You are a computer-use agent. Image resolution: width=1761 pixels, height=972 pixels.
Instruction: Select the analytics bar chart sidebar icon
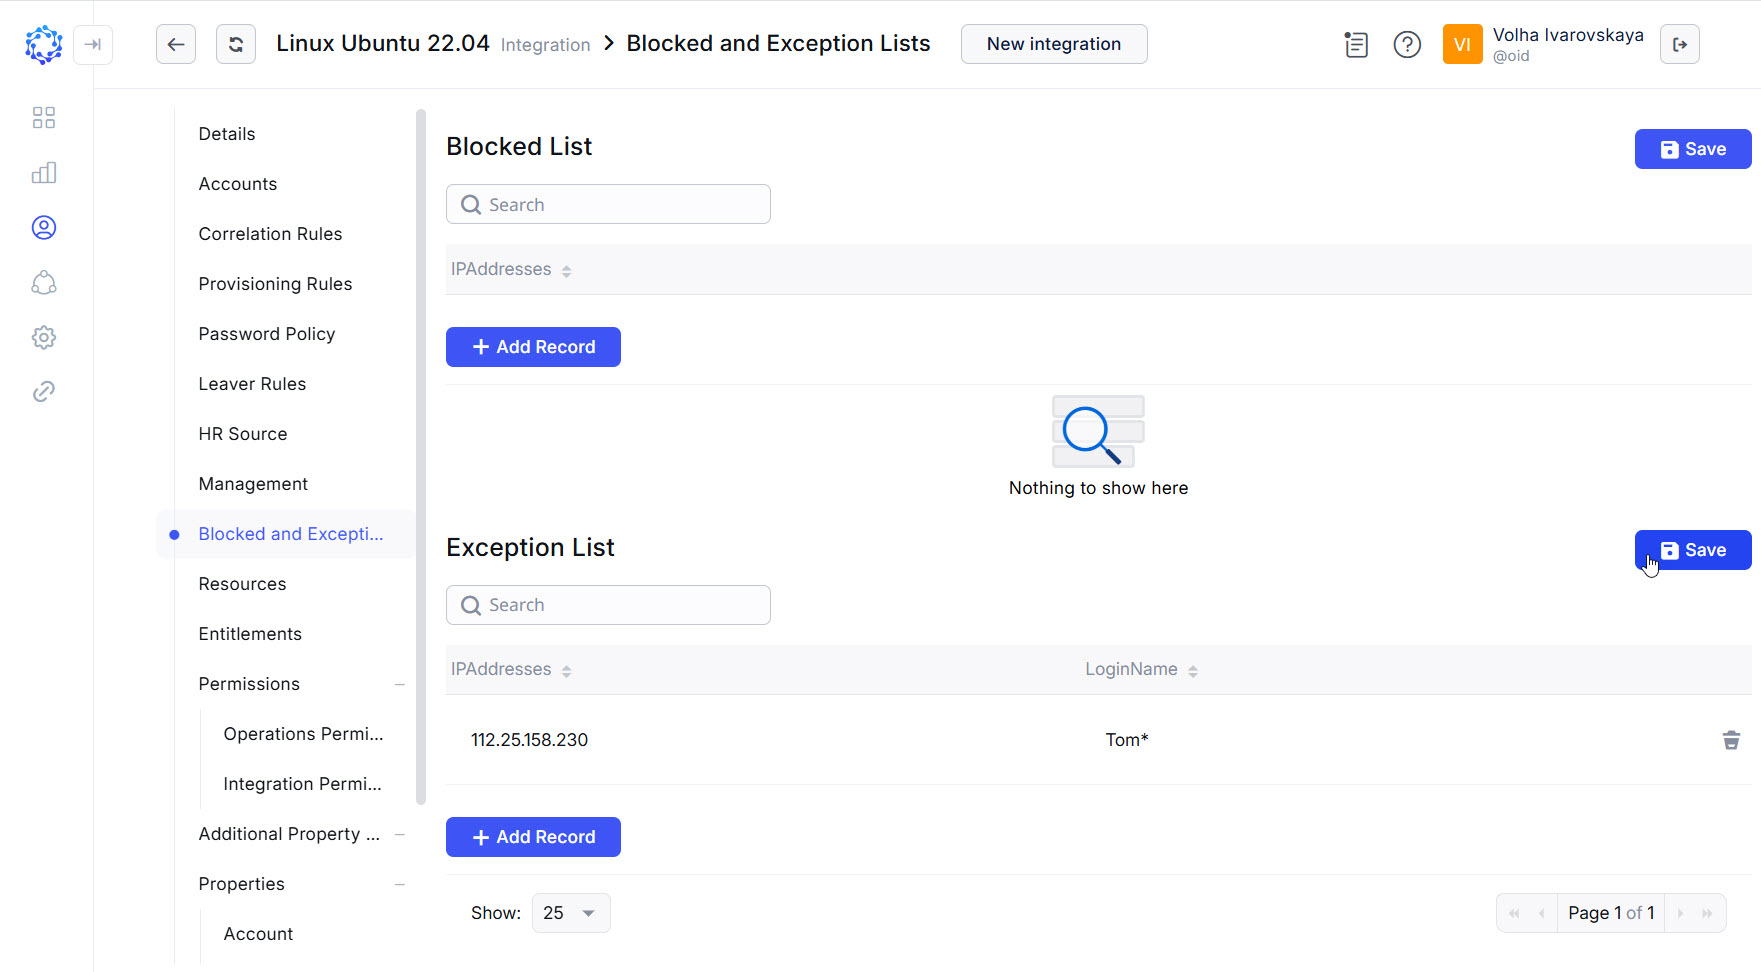pyautogui.click(x=44, y=172)
